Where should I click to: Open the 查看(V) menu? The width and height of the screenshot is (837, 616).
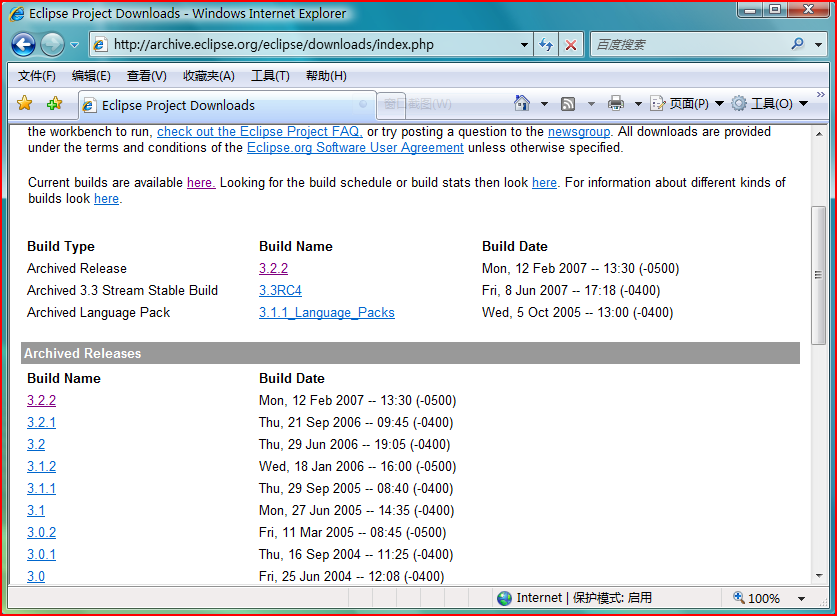tap(146, 76)
